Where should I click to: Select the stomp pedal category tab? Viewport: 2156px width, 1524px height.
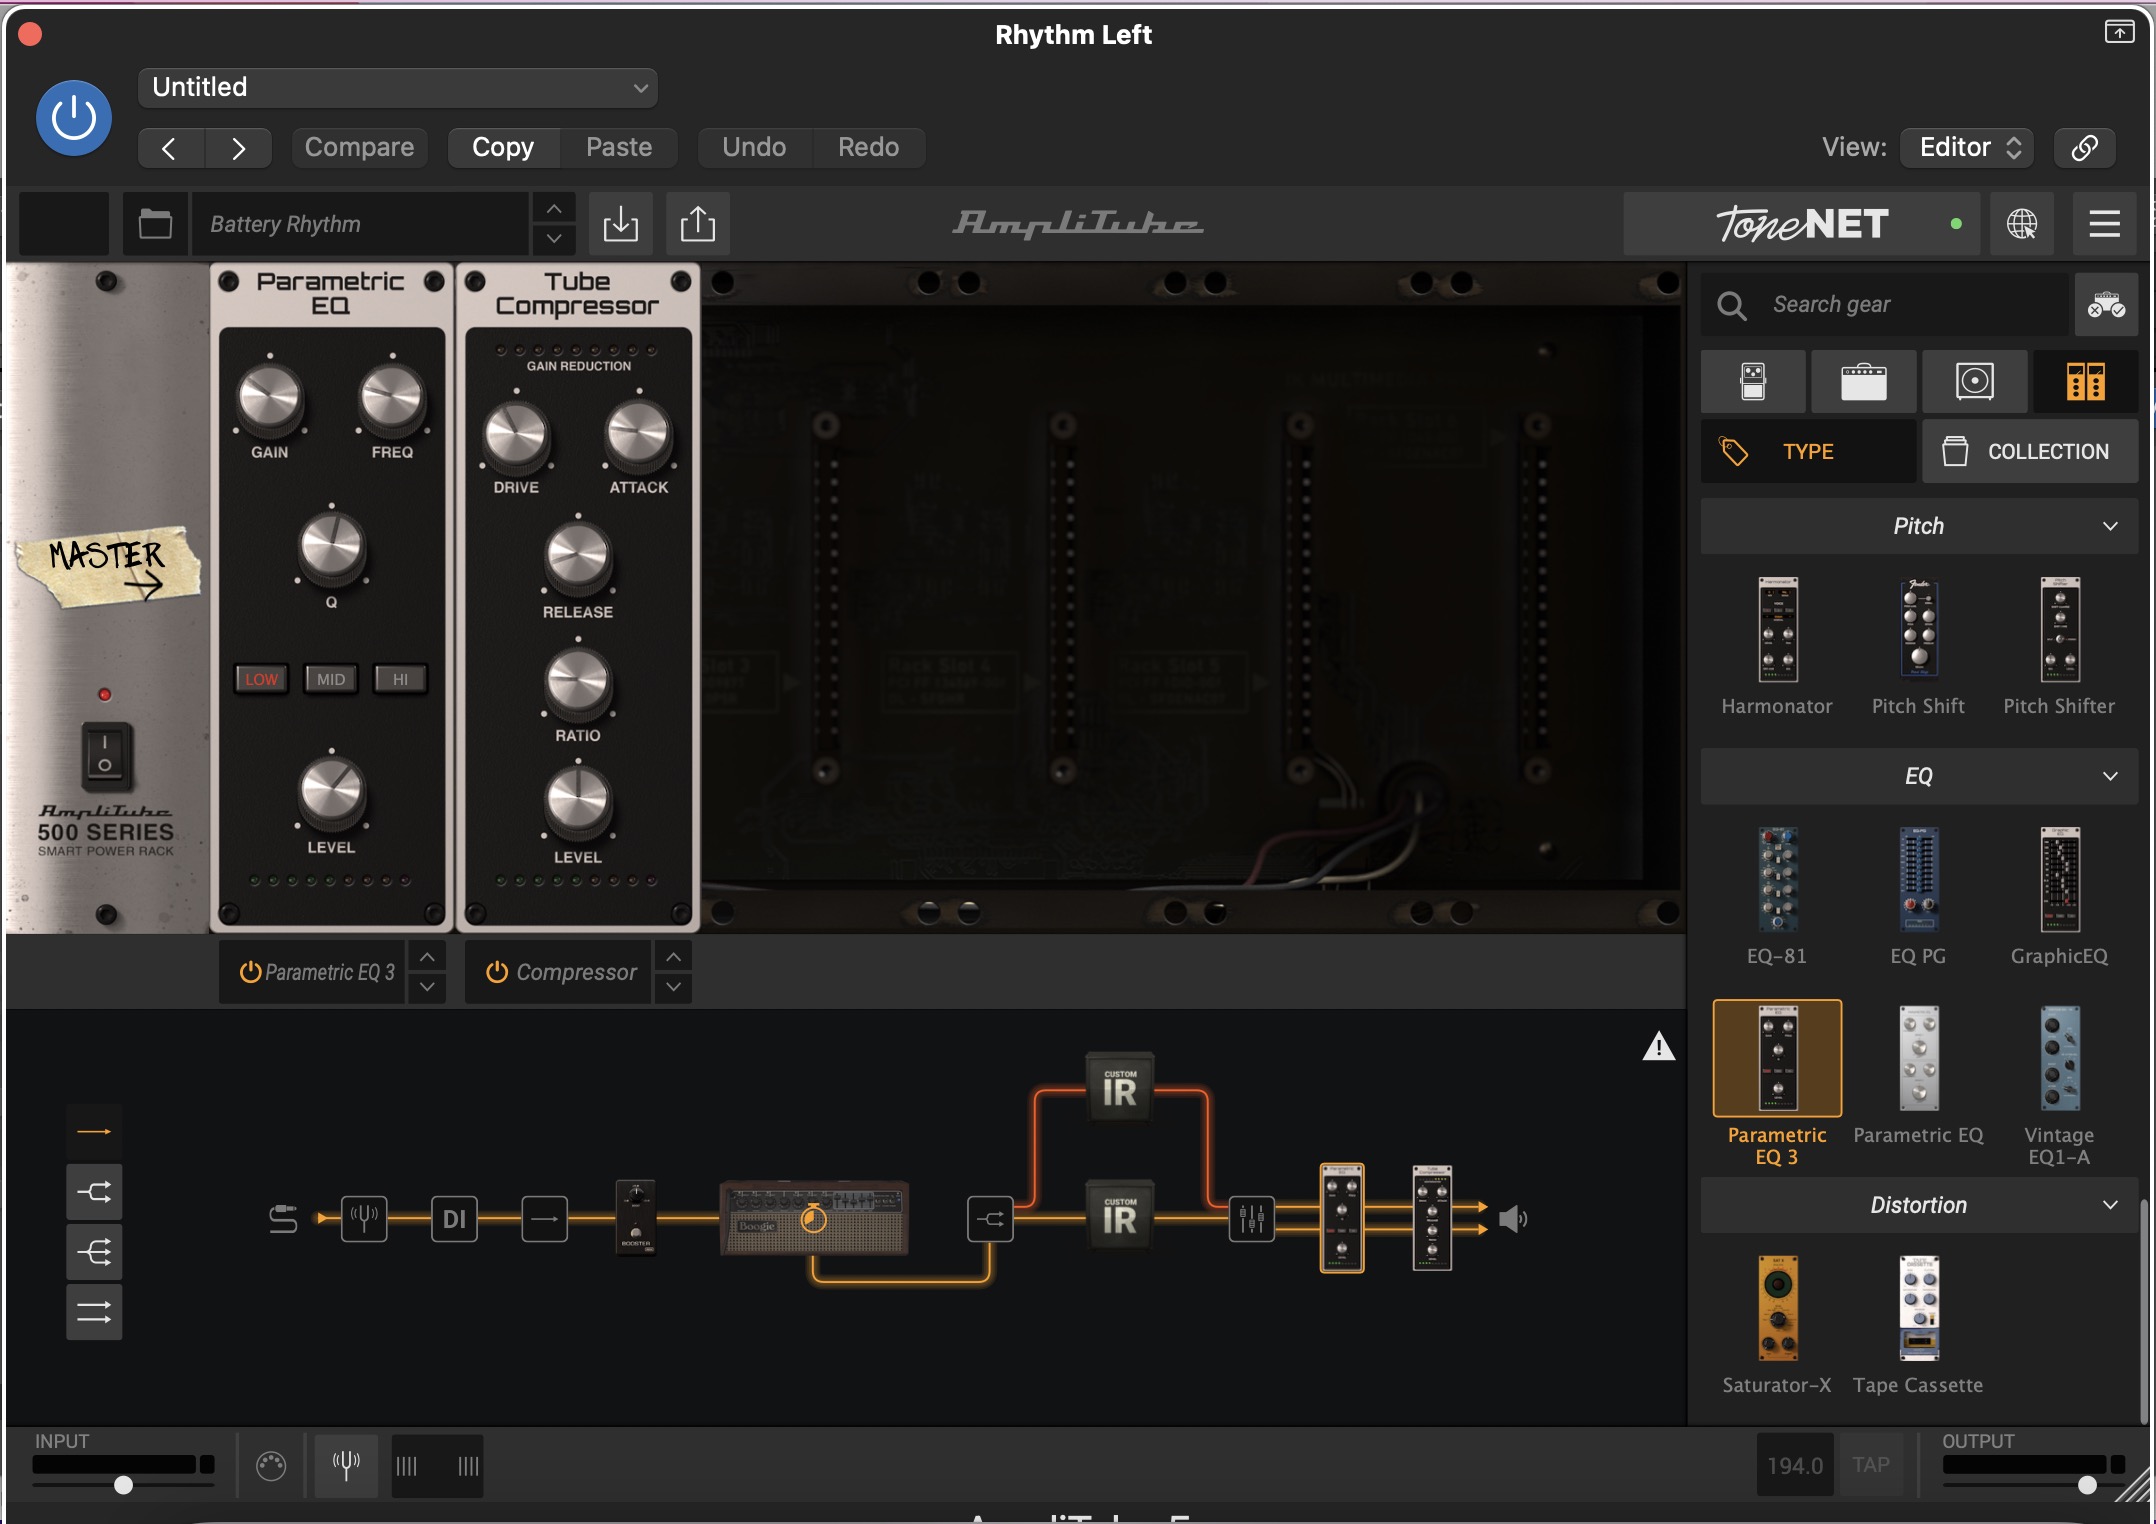1753,381
